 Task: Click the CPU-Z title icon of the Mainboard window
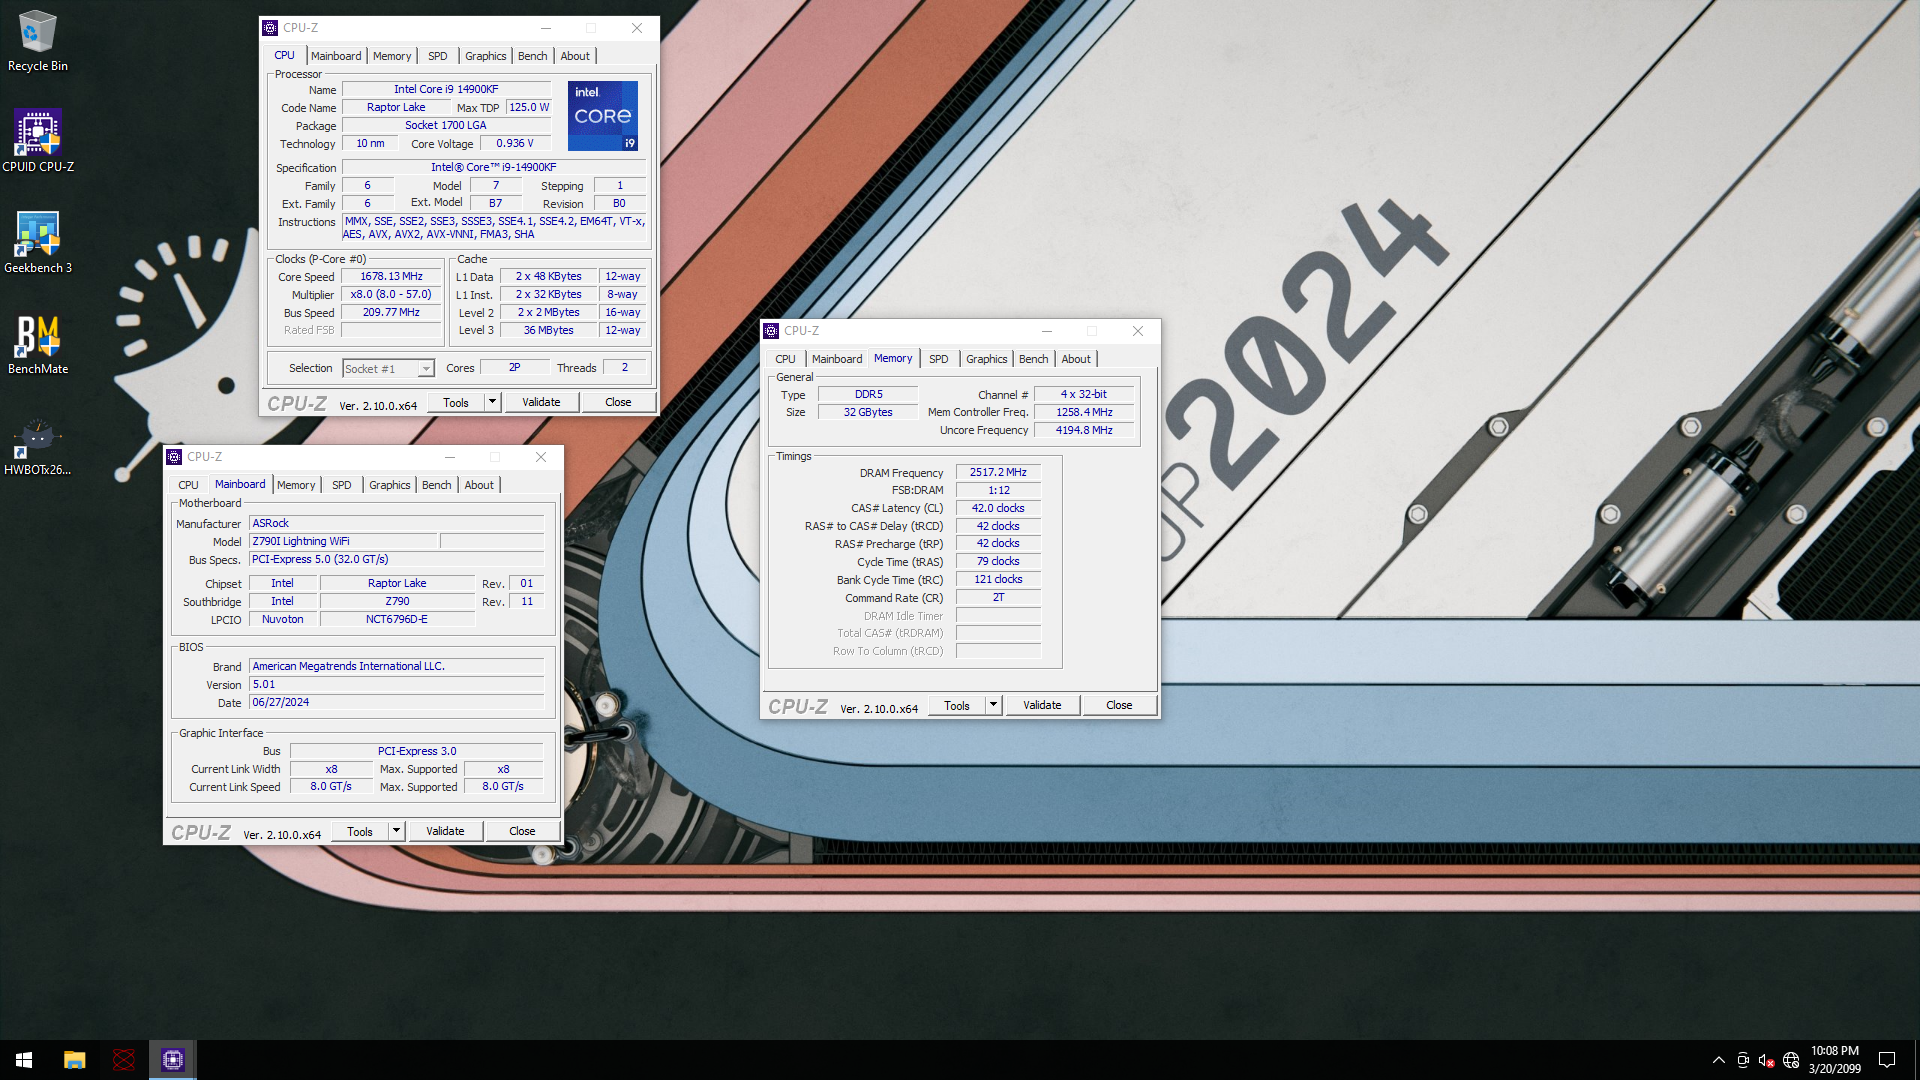[x=174, y=457]
